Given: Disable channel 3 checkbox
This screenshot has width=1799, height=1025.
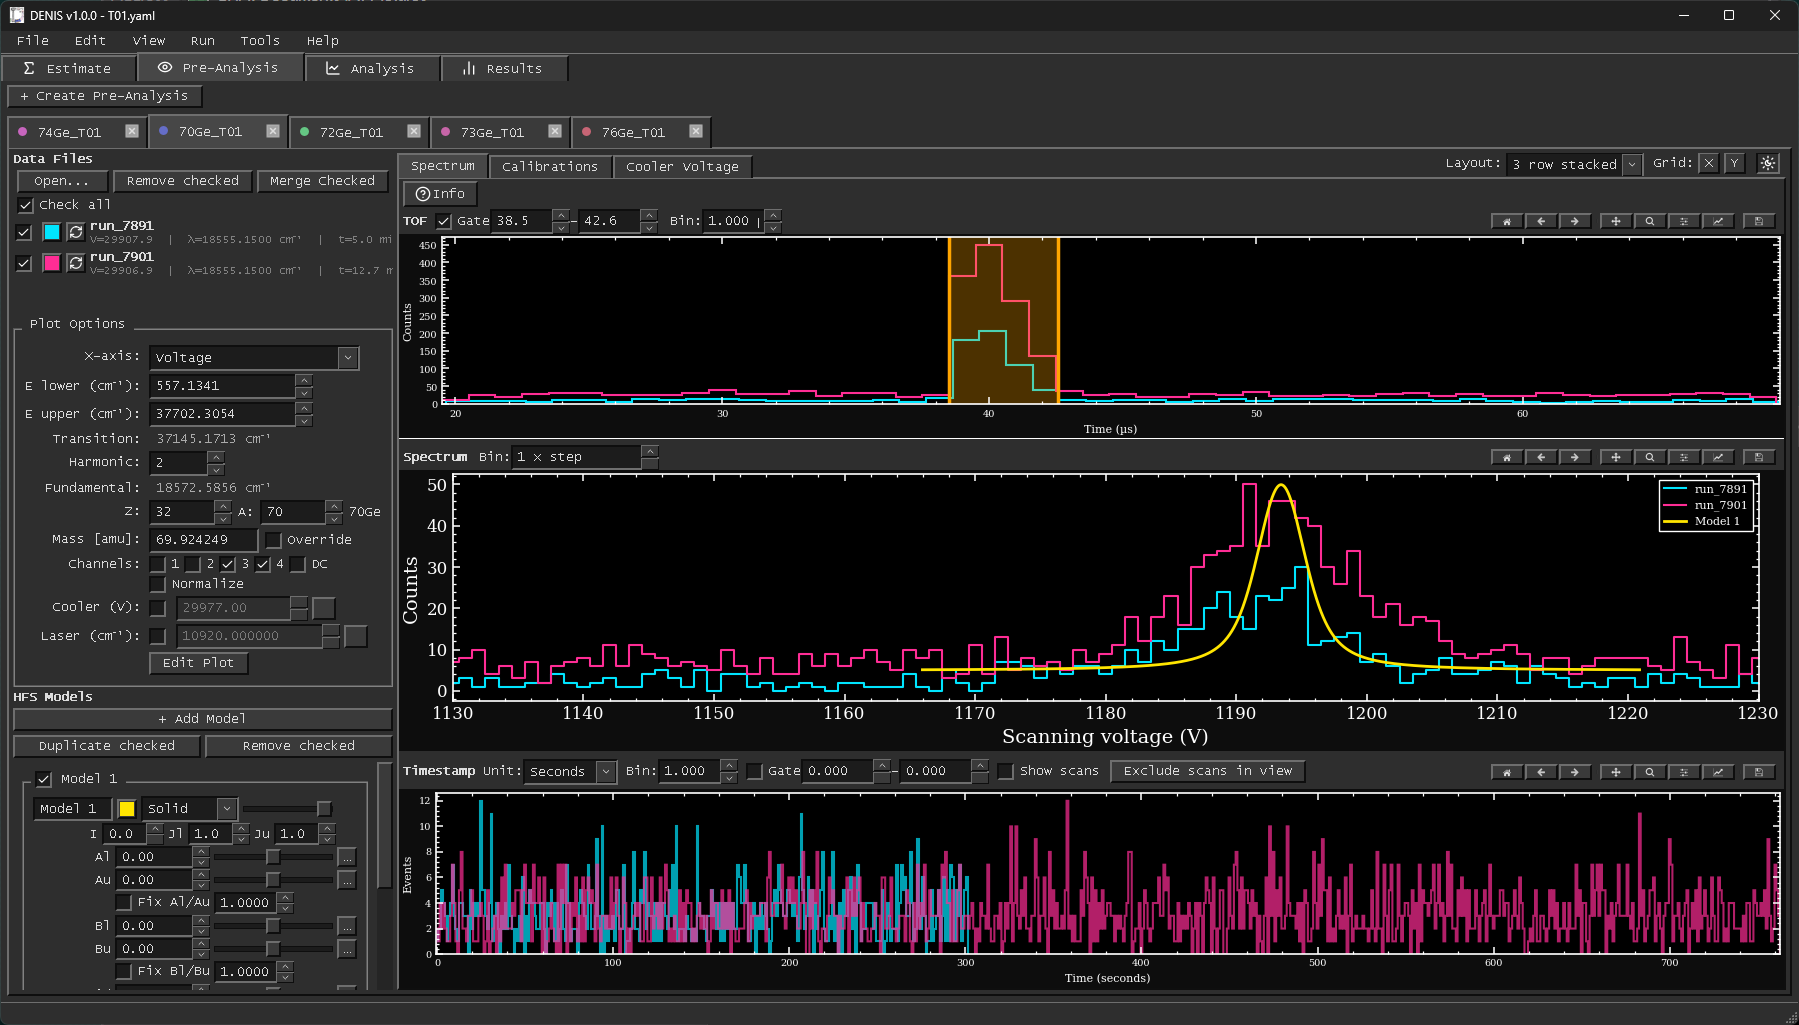Looking at the screenshot, I should click(228, 564).
